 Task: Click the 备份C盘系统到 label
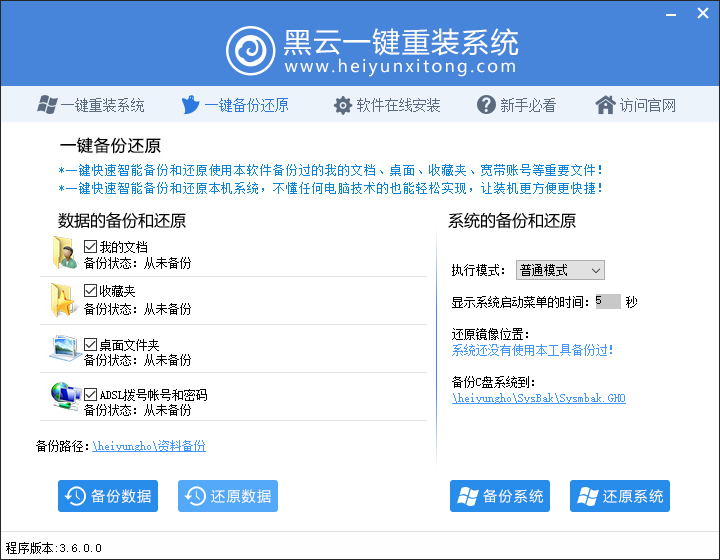[x=493, y=382]
